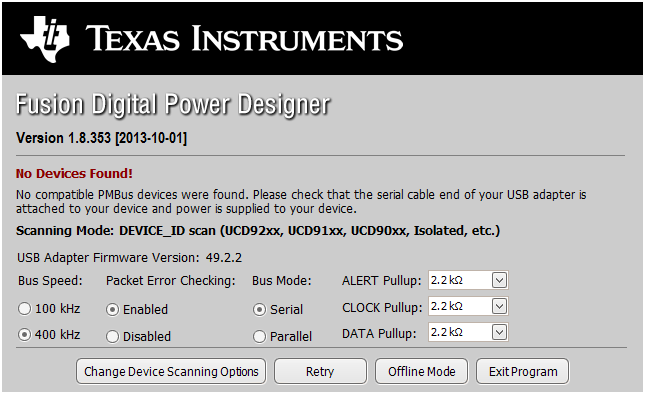Enable Packet Error Checking
The image size is (645, 395).
pyautogui.click(x=113, y=309)
